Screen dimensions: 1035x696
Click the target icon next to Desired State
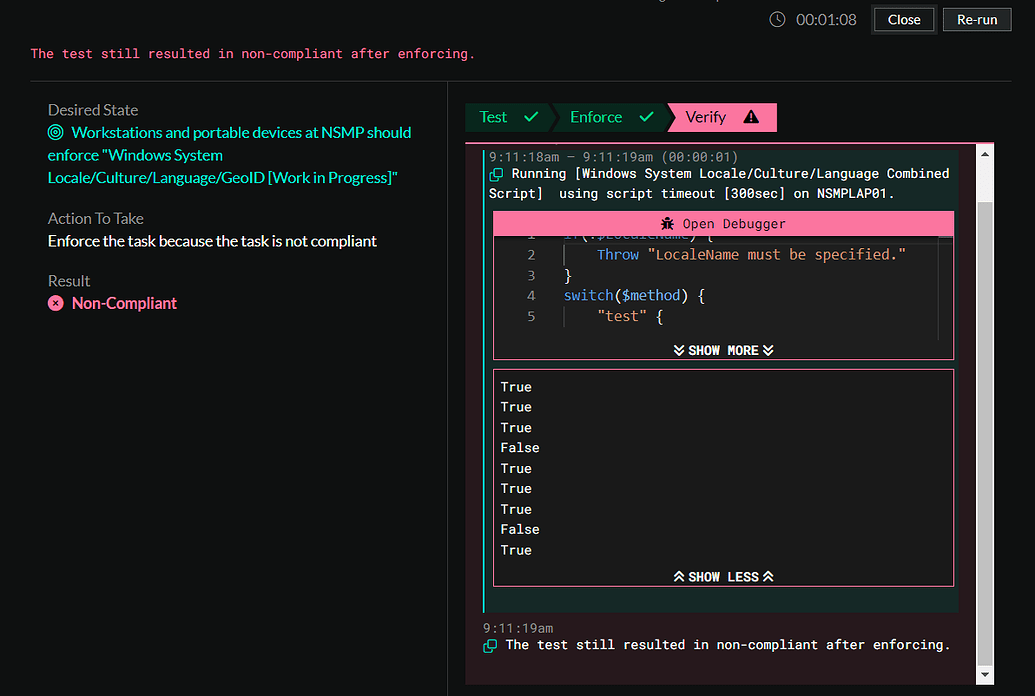[56, 133]
